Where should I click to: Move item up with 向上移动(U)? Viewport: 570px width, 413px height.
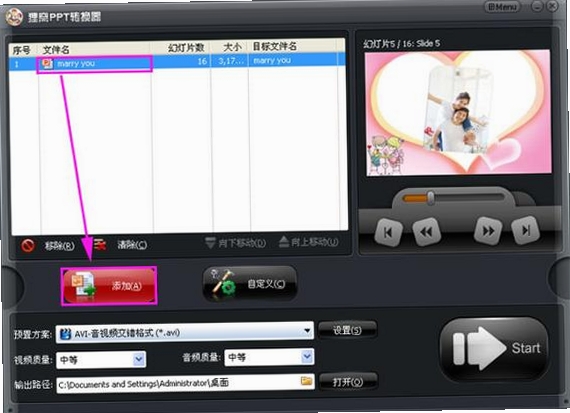(x=308, y=242)
